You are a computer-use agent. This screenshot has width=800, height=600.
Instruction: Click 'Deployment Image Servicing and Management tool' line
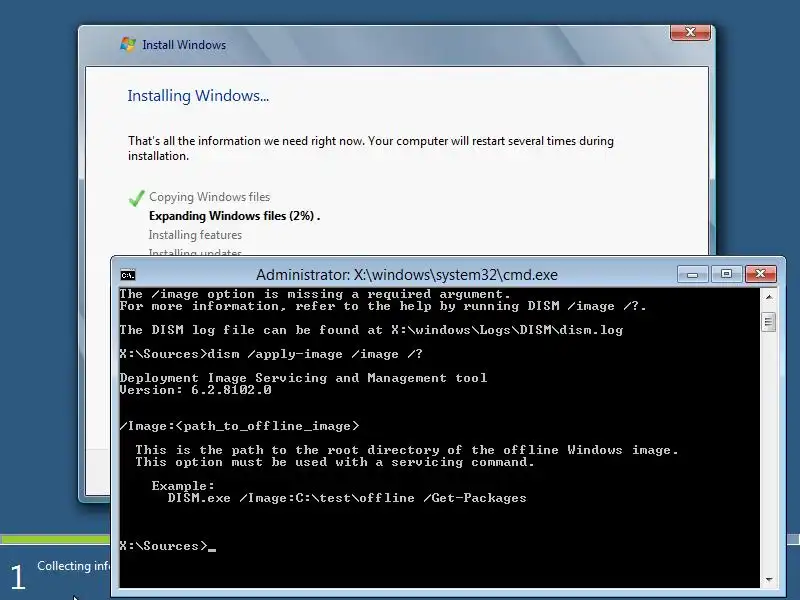coord(303,378)
